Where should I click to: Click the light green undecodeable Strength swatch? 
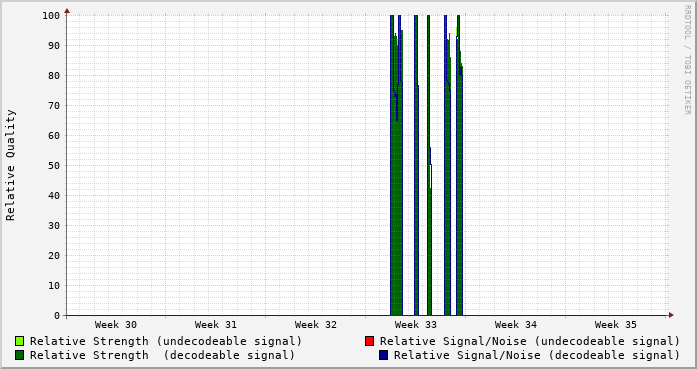click(x=19, y=341)
